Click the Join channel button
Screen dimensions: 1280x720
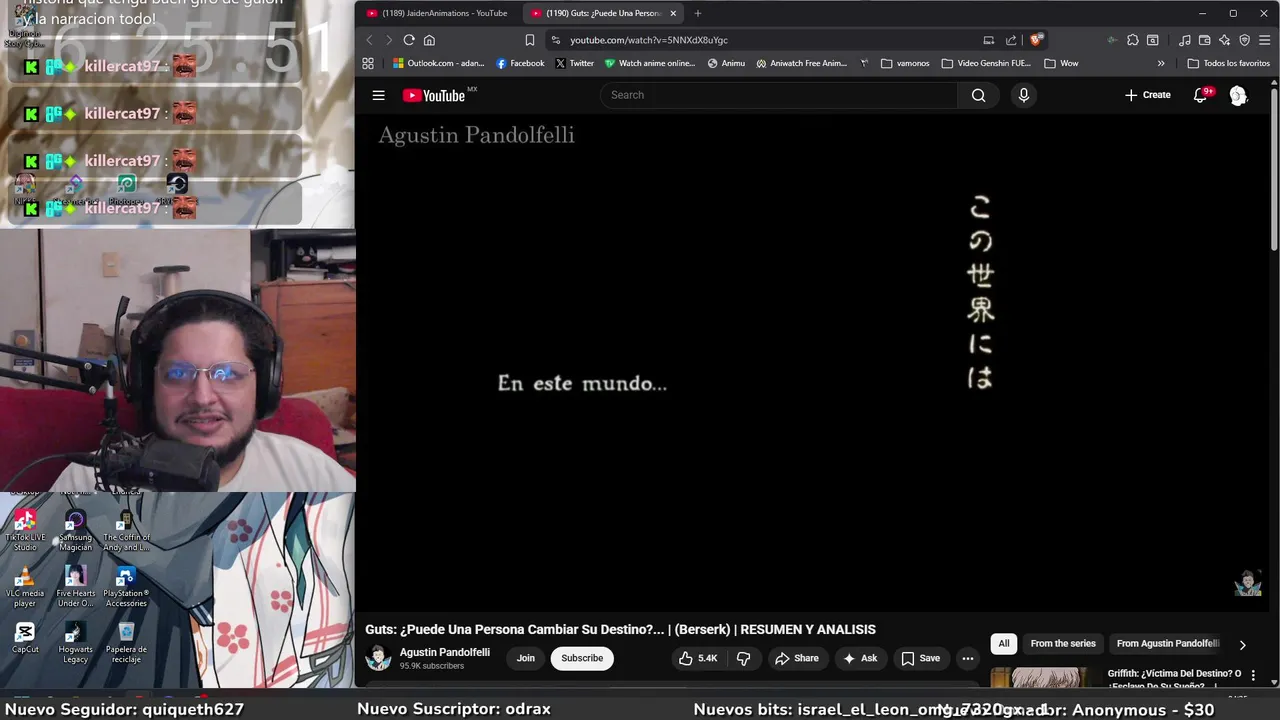click(x=526, y=658)
